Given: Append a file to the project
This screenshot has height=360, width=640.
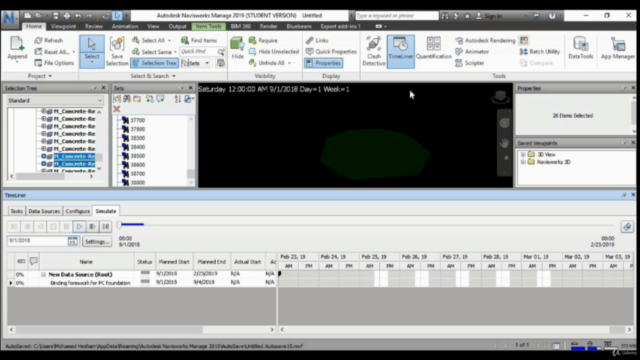Looking at the screenshot, I should [x=17, y=49].
